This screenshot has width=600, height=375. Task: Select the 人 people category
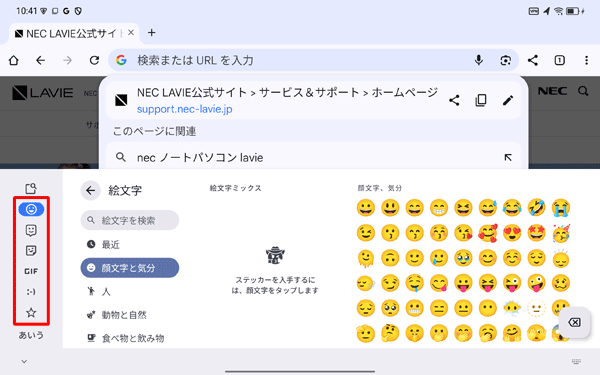pyautogui.click(x=130, y=291)
